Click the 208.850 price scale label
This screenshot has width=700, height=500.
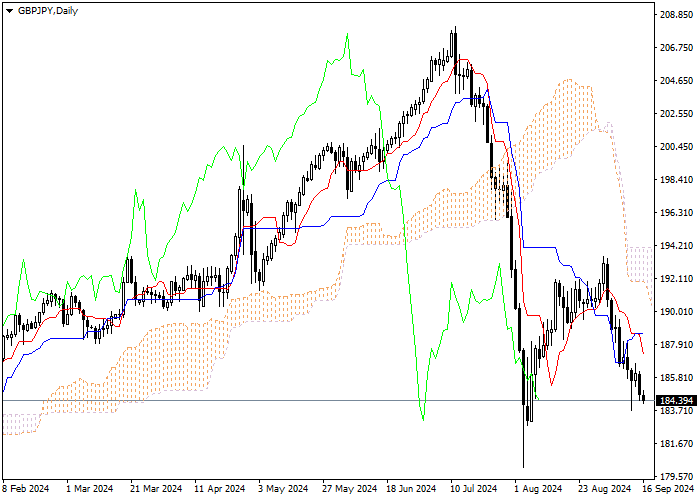pyautogui.click(x=676, y=15)
